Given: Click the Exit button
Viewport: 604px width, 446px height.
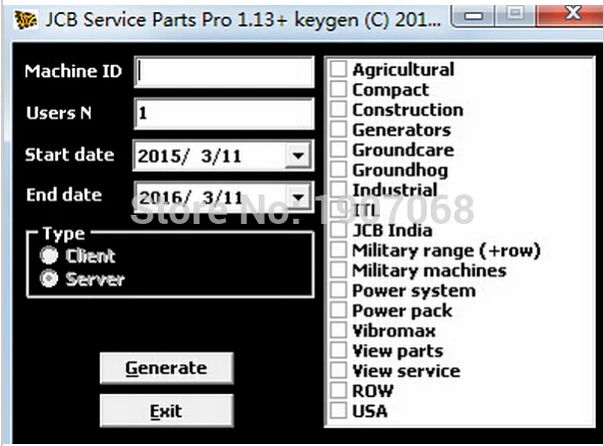Looking at the screenshot, I should click(166, 411).
